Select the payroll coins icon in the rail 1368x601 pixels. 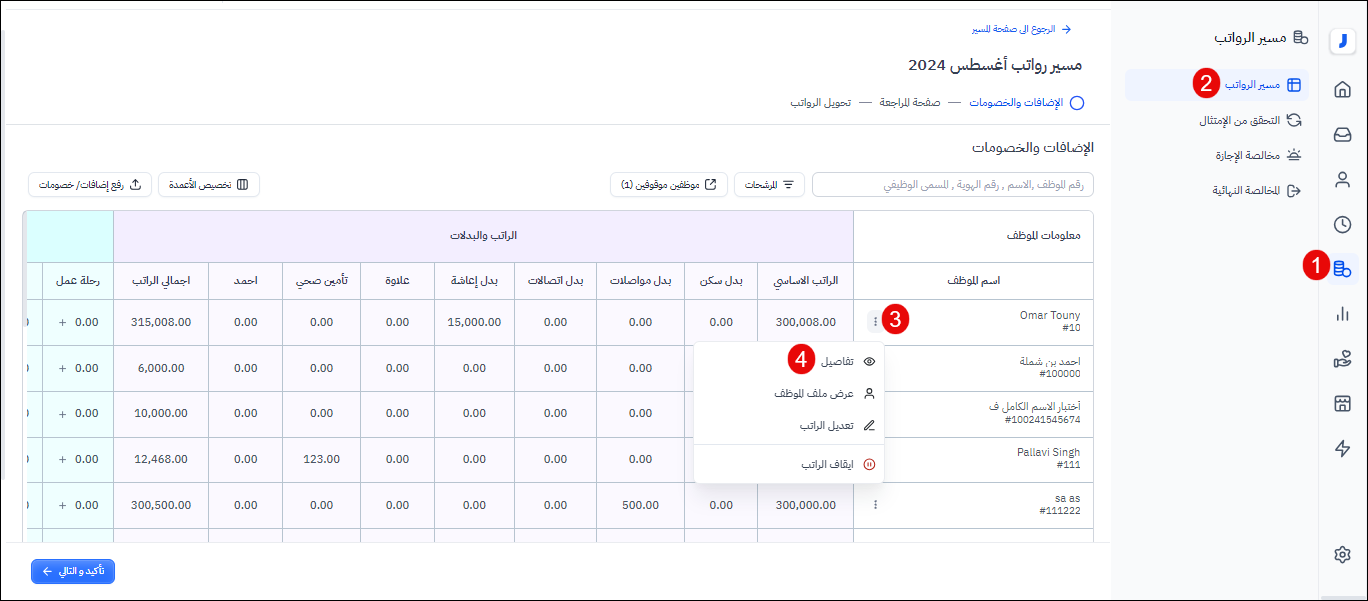(x=1342, y=268)
